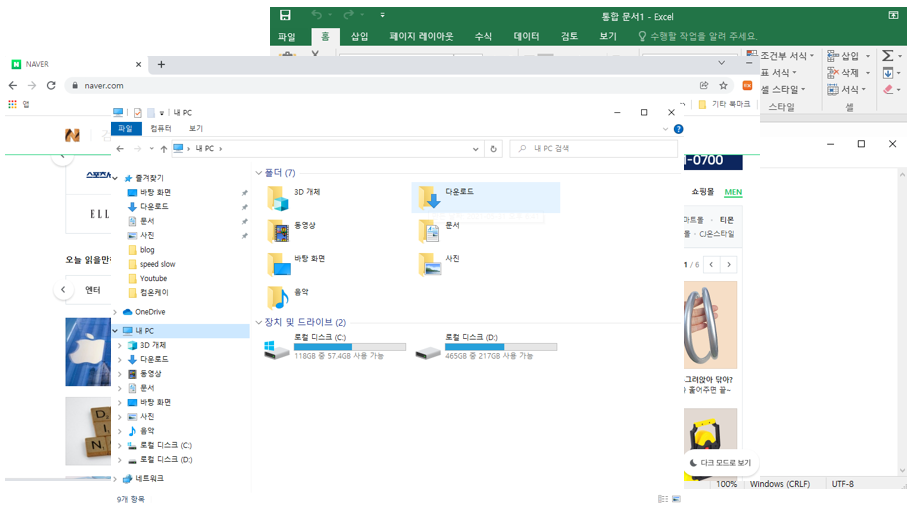
Task: Click Excel tell-me search field
Action: [698, 36]
